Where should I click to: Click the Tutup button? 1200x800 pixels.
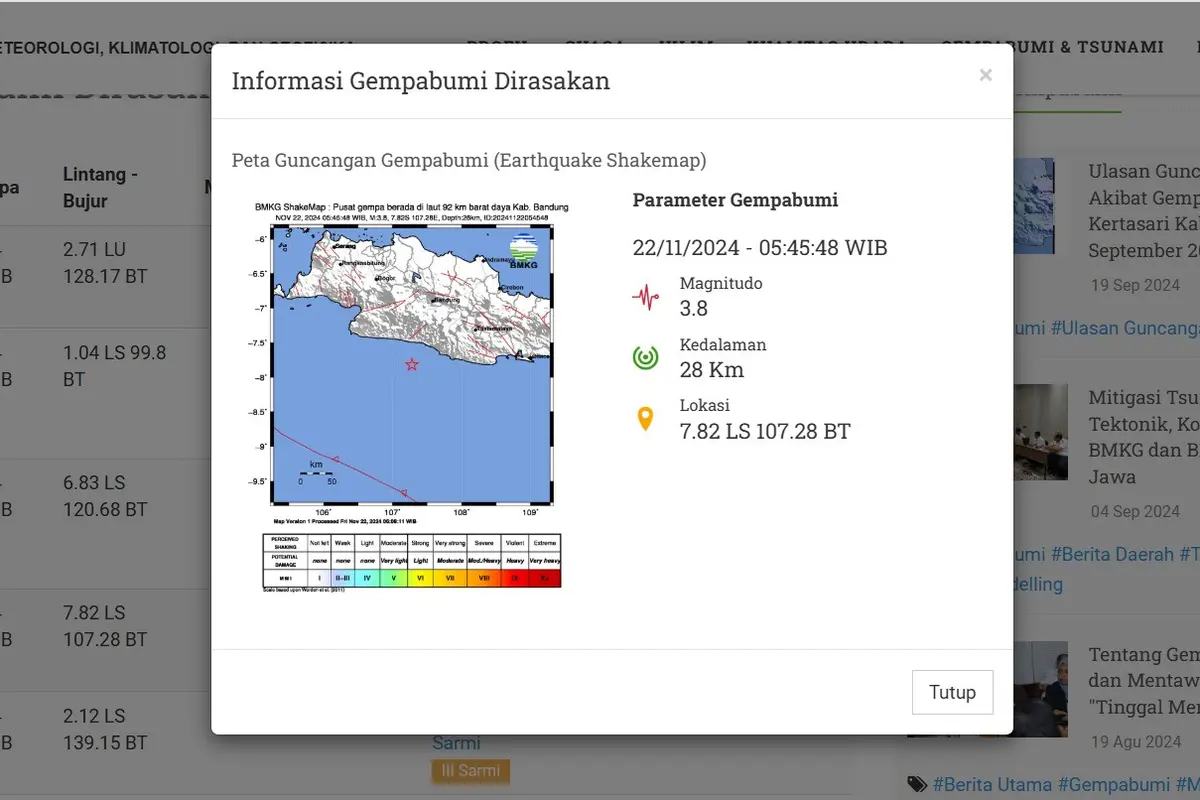952,692
